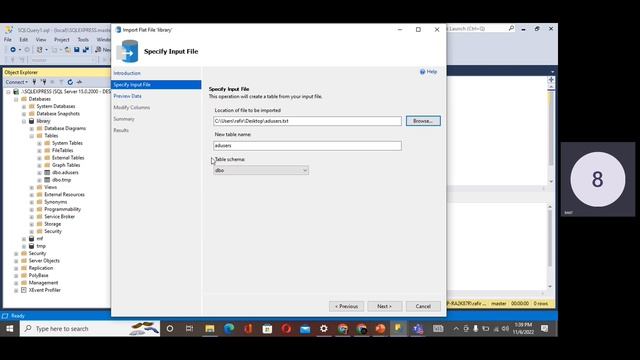Collapse the Tables folder under library

pos(31,136)
